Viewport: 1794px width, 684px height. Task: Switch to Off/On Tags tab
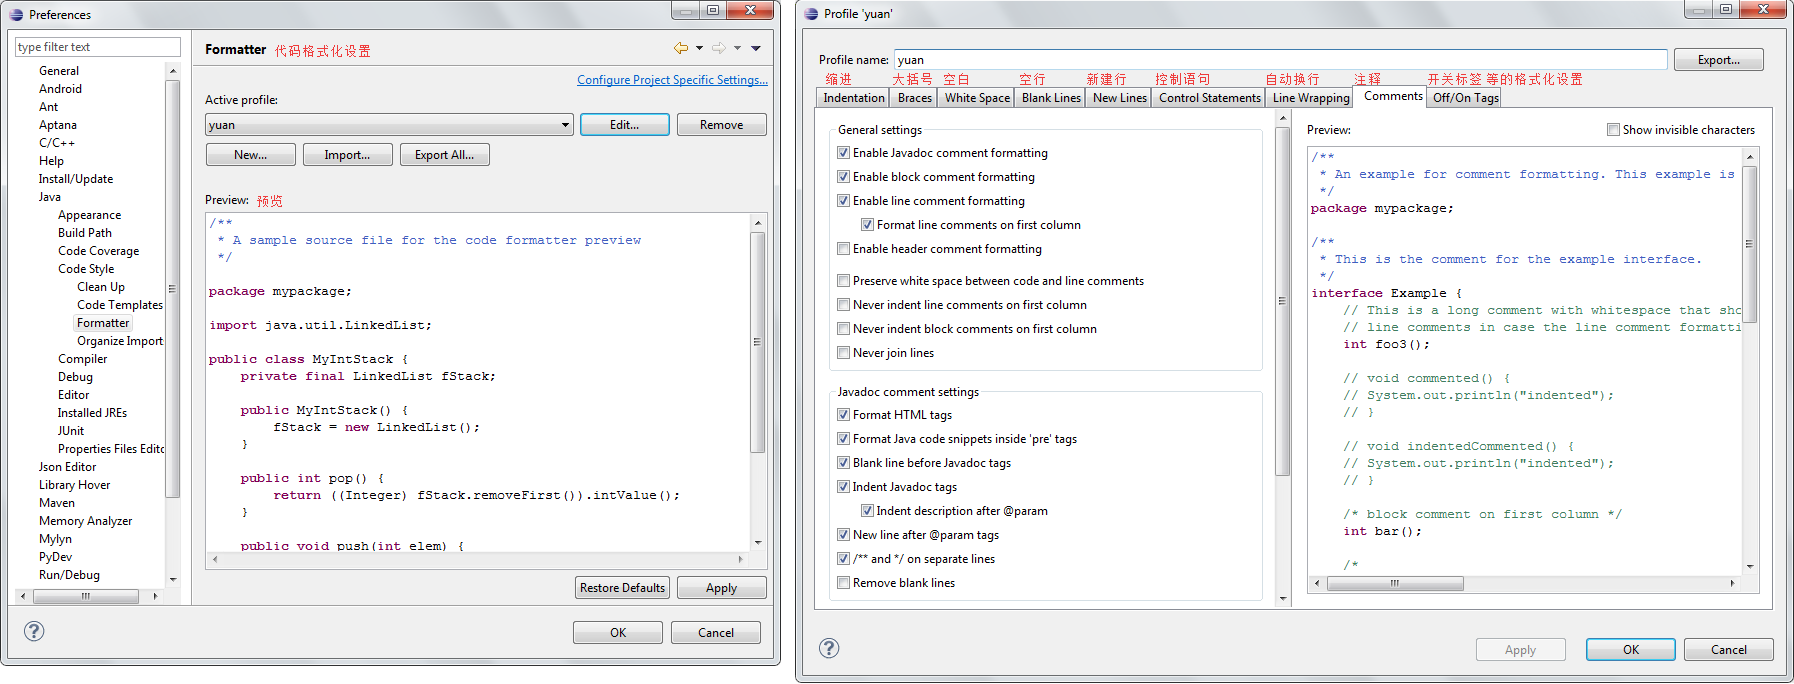(x=1466, y=98)
